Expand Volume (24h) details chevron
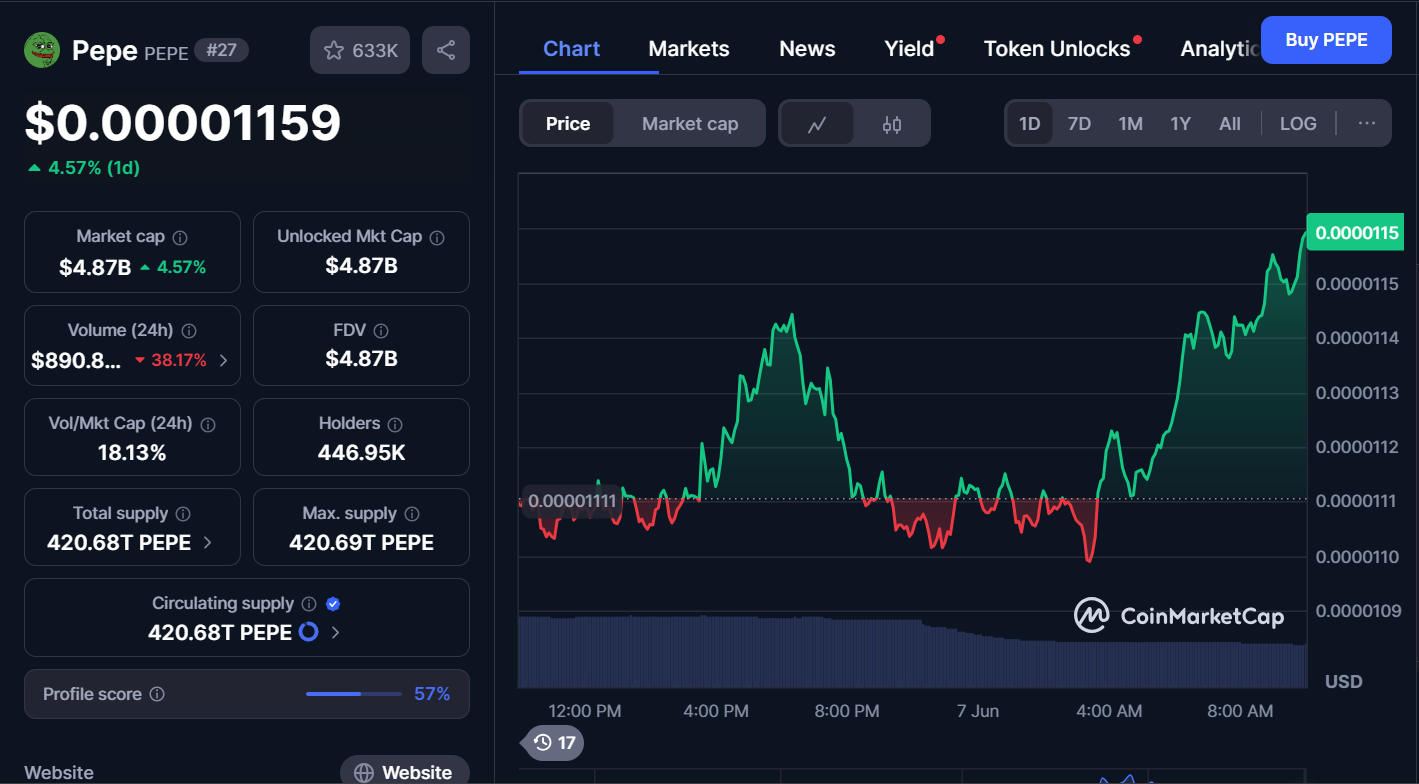Viewport: 1419px width, 784px height. pos(223,360)
